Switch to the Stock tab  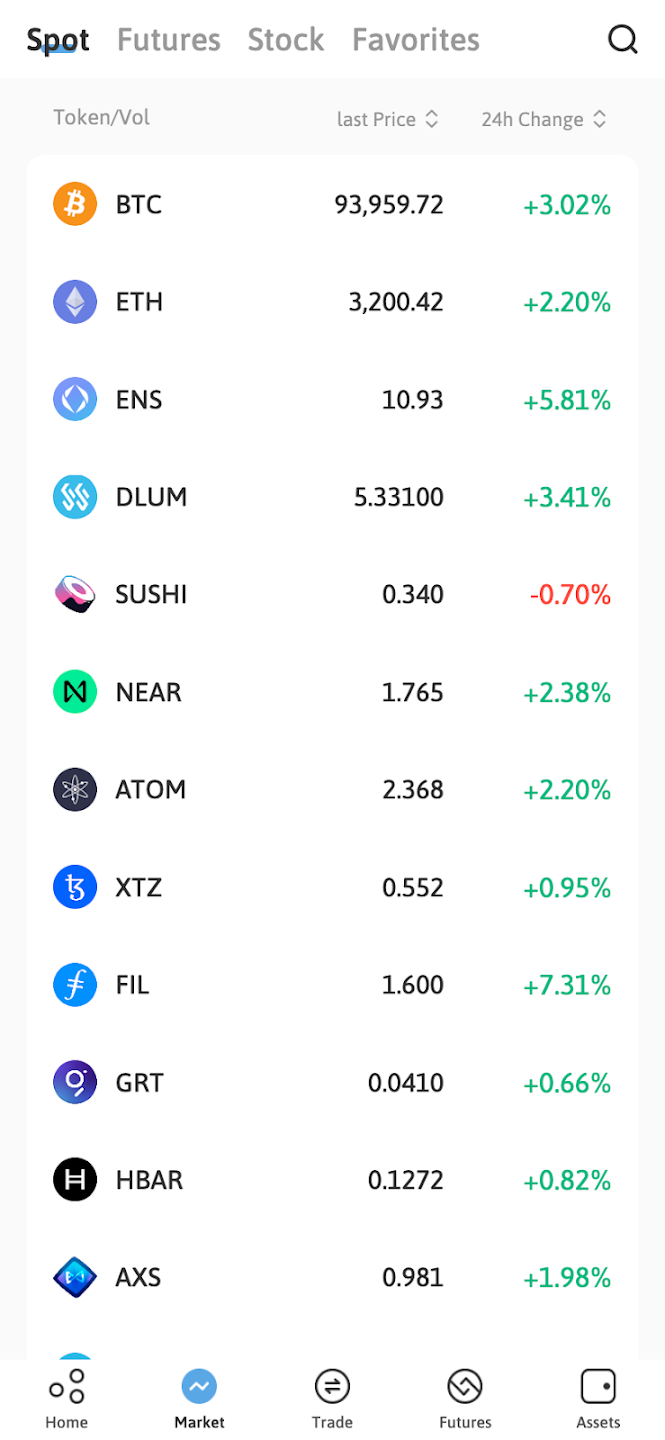click(286, 40)
